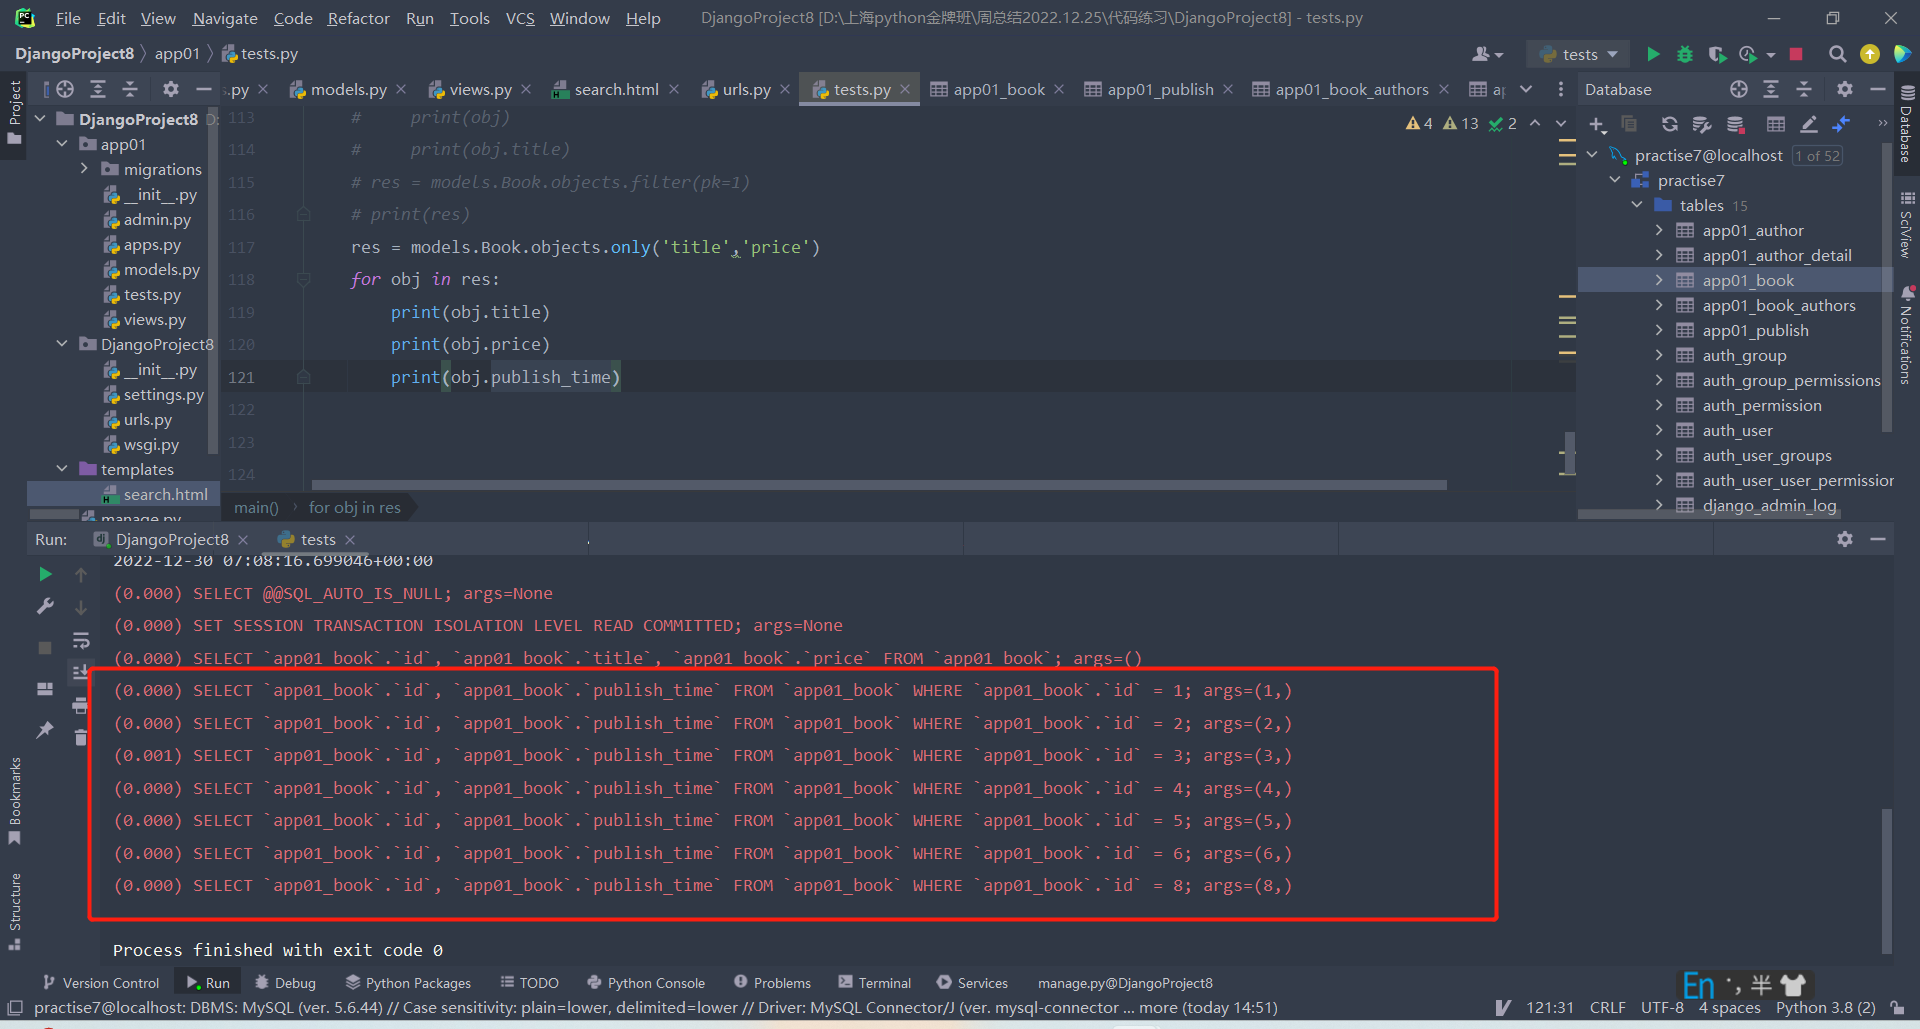Viewport: 1920px width, 1029px height.
Task: Restore layout icon in the Run panel sidebar
Action: [x=45, y=689]
